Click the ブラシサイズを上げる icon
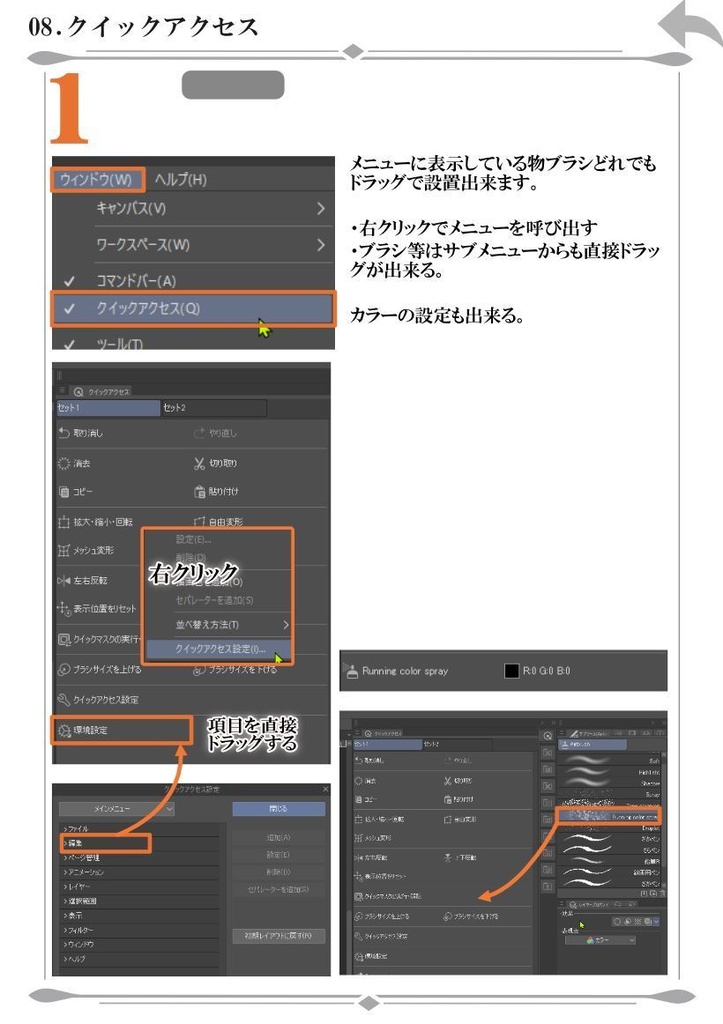Image resolution: width=723 pixels, height=1024 pixels. point(64,669)
